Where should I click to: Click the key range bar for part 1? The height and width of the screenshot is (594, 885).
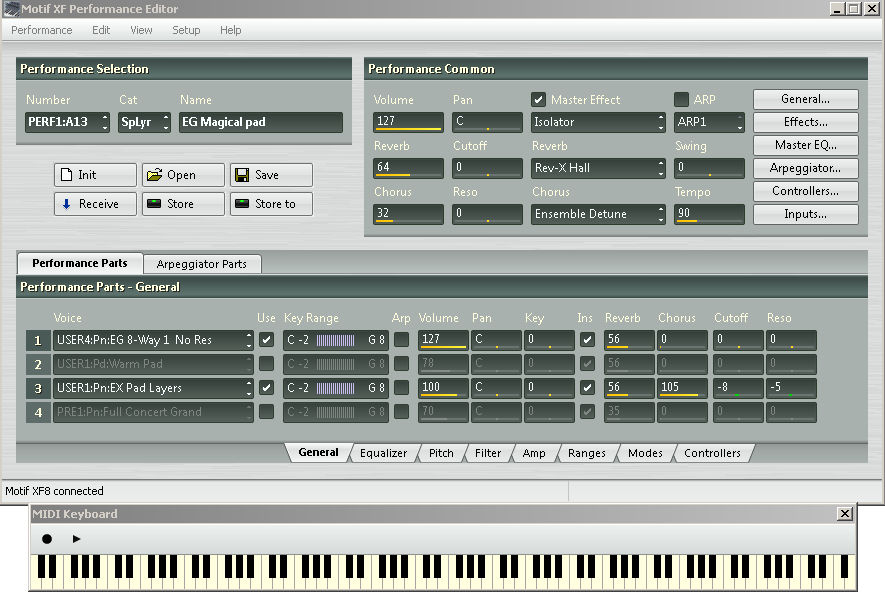[335, 340]
